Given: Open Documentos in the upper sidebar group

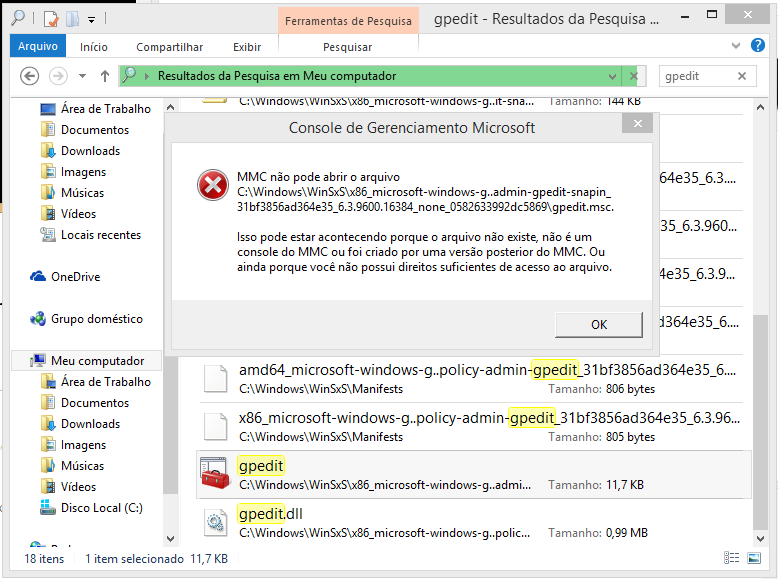Looking at the screenshot, I should (x=95, y=130).
